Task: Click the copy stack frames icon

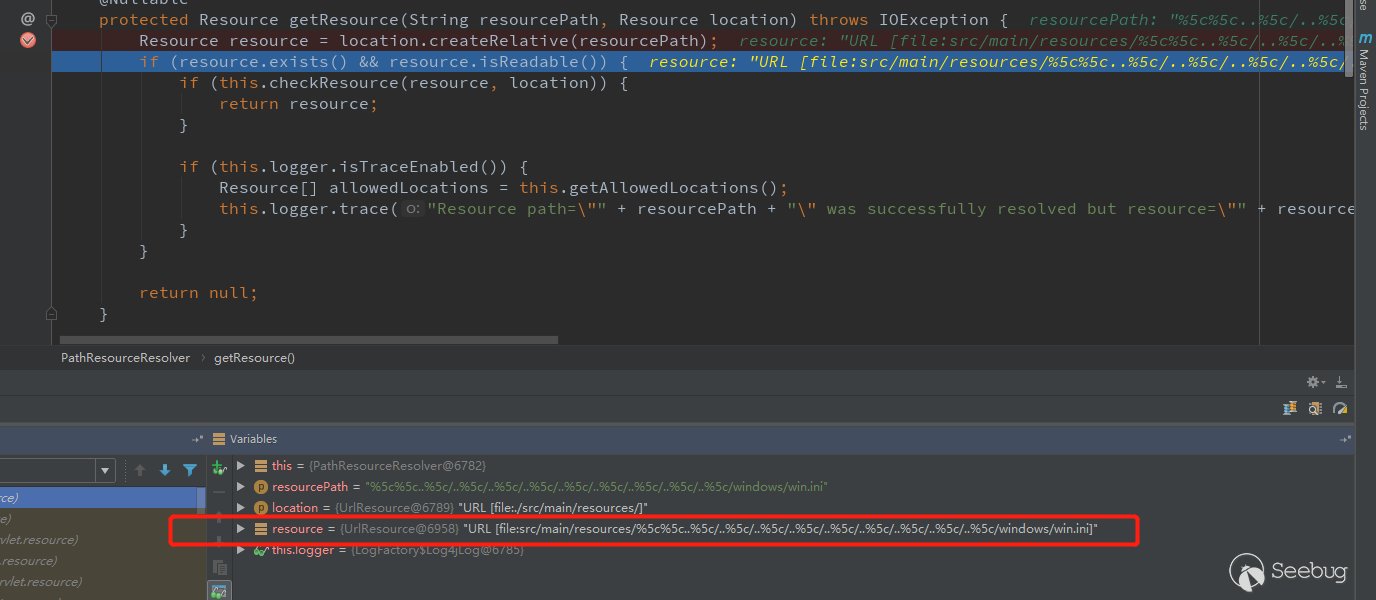Action: (219, 567)
